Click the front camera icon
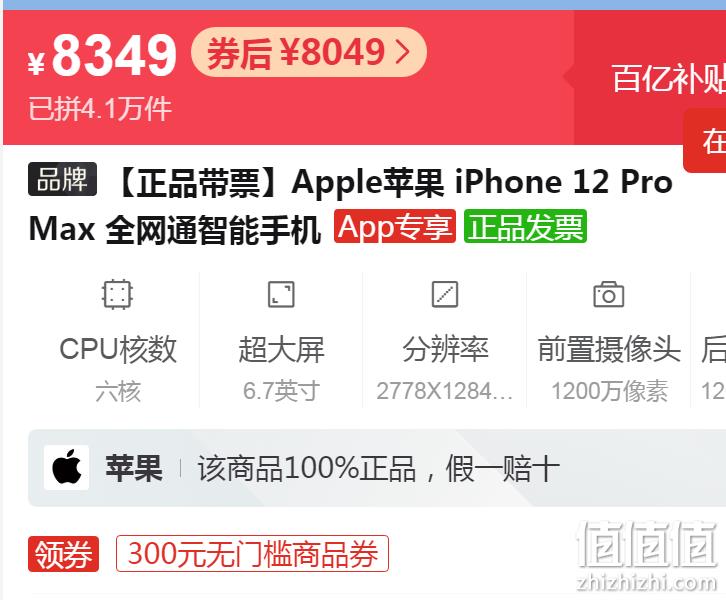 pyautogui.click(x=608, y=294)
